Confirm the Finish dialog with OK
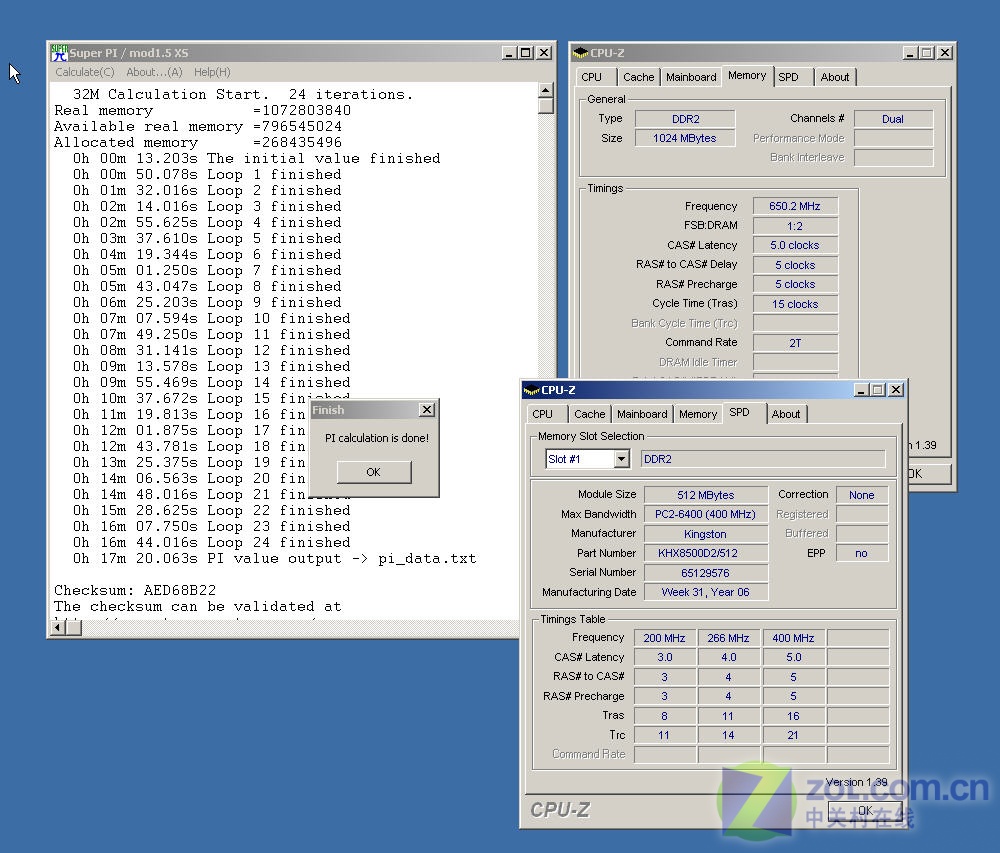 coord(374,472)
